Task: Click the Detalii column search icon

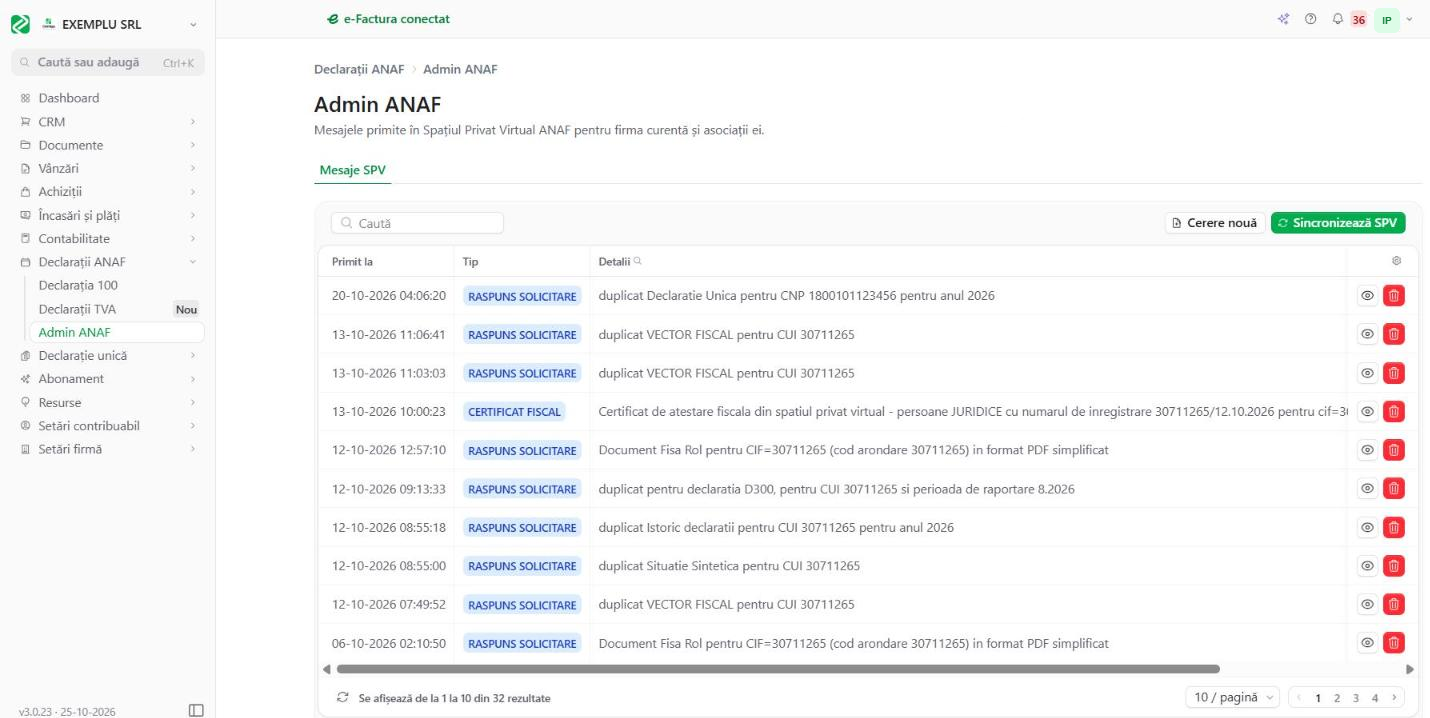Action: (637, 261)
